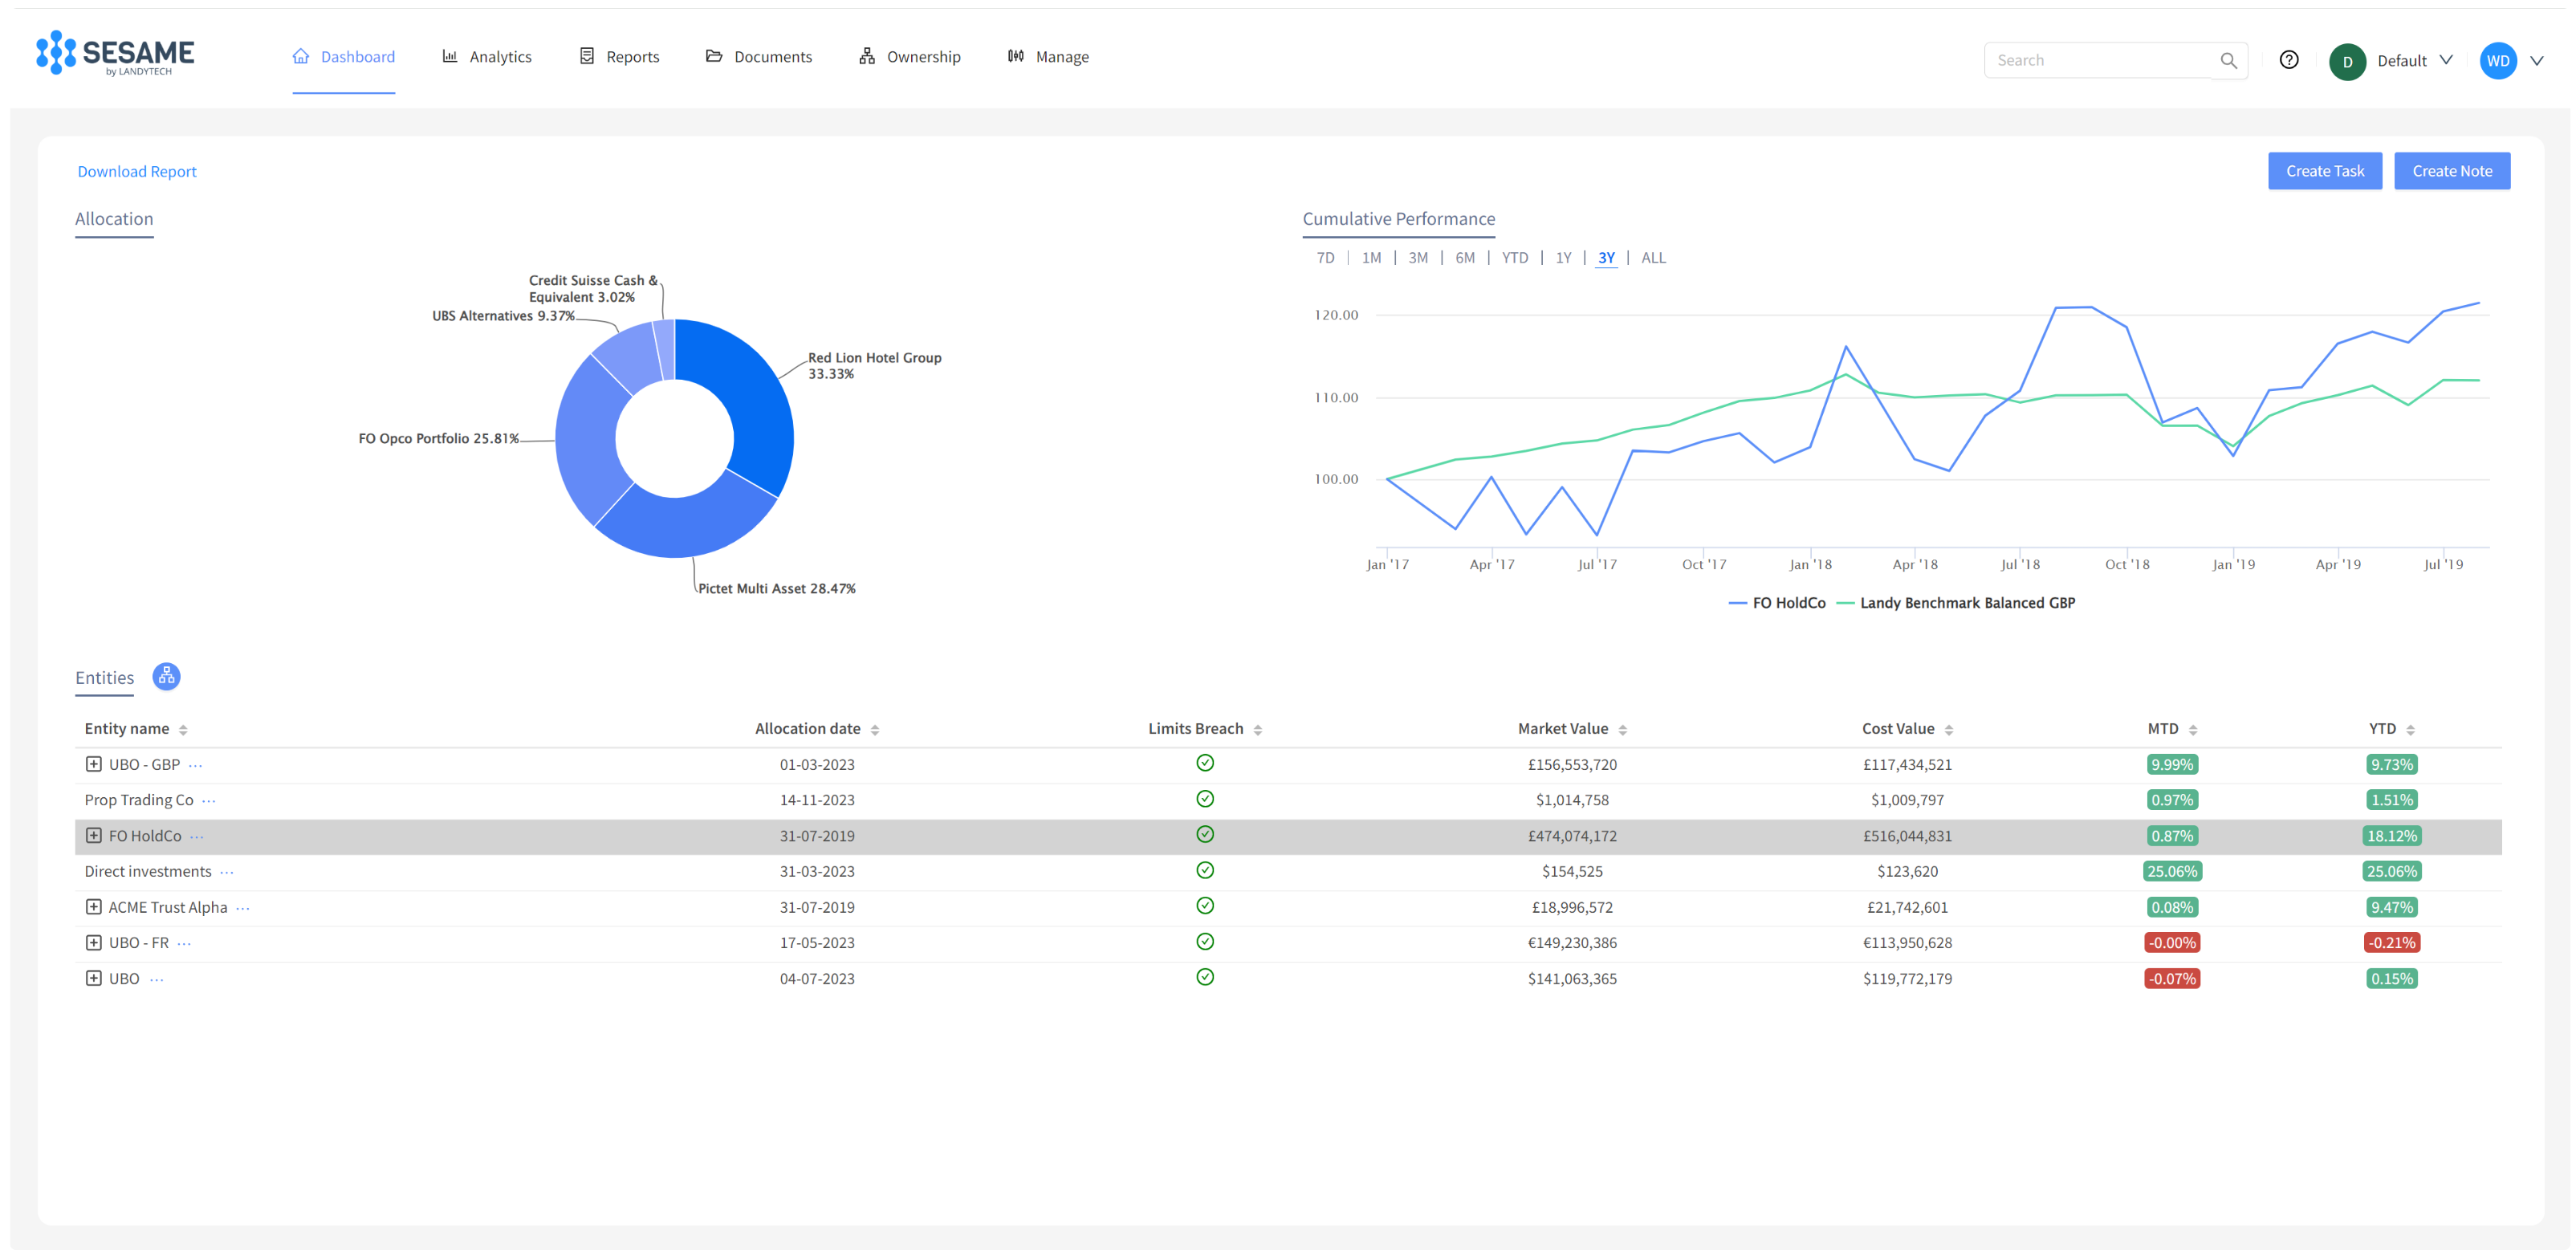
Task: Open more options for Direct investments
Action: tap(227, 872)
